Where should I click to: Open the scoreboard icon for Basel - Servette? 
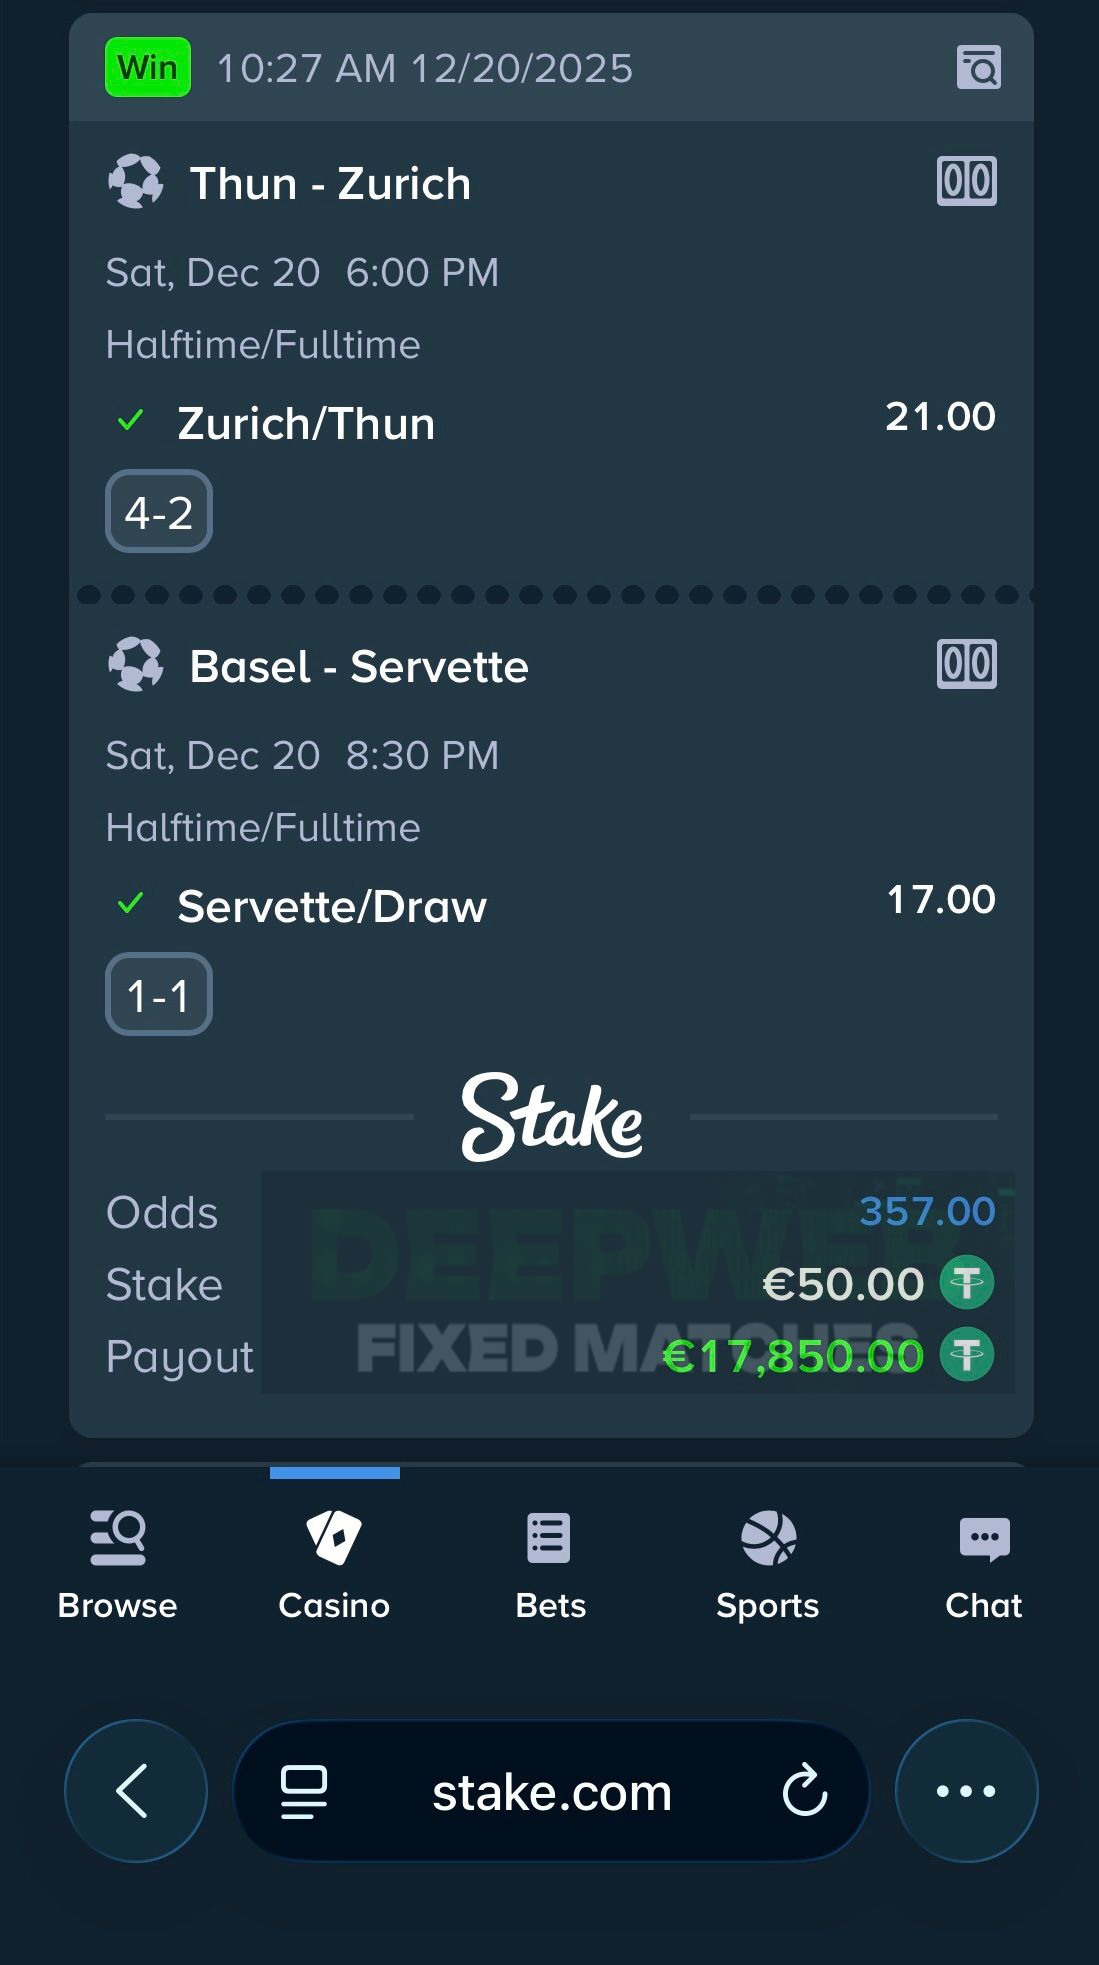click(x=965, y=665)
